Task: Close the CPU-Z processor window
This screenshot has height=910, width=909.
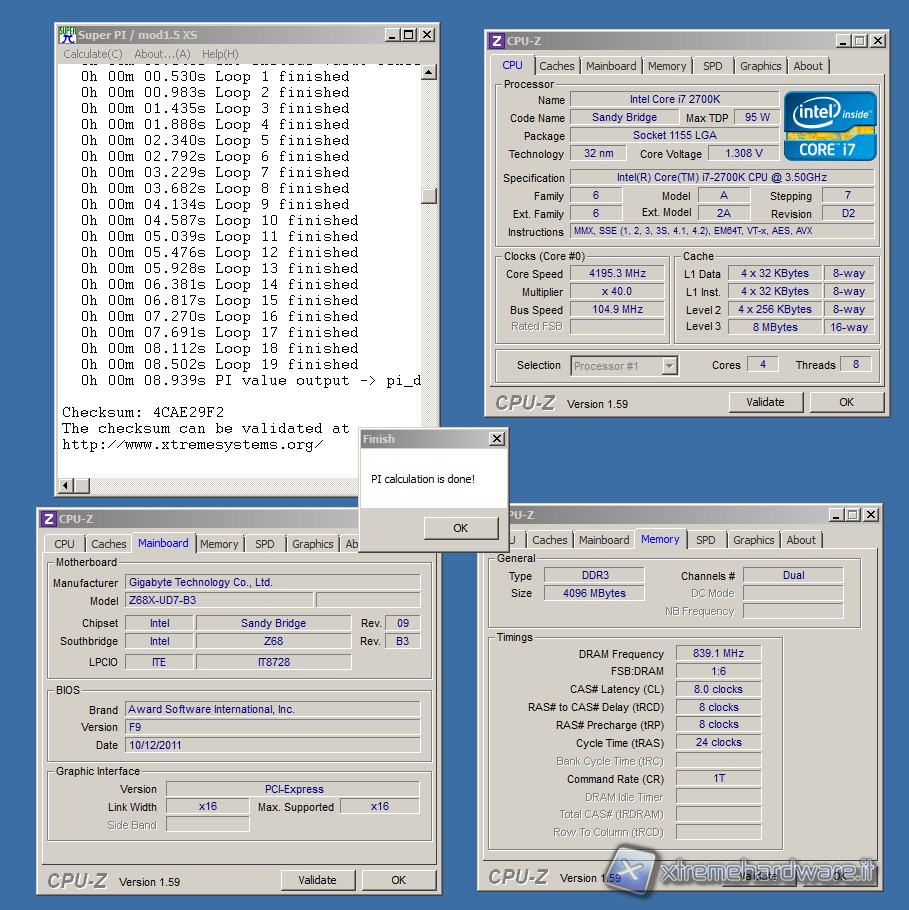Action: click(877, 41)
